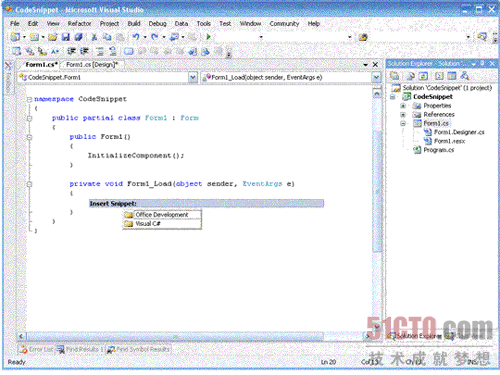Click the Uncomment selected lines icon
This screenshot has height=375, width=500.
(113, 51)
